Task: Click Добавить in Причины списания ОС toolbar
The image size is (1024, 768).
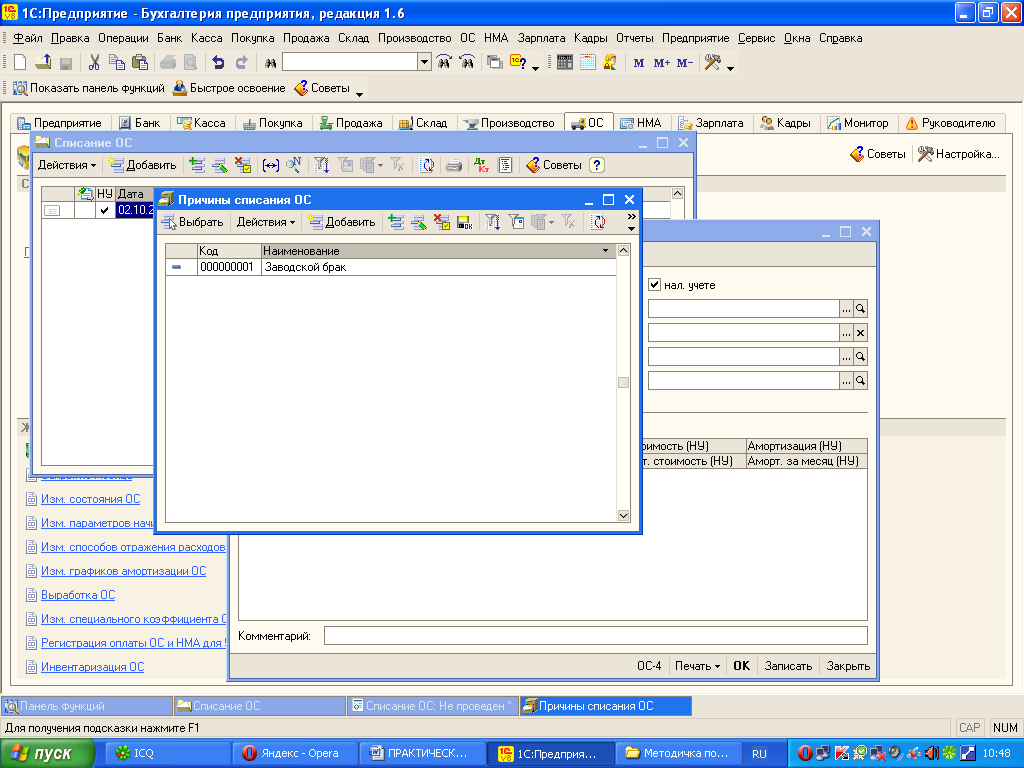Action: coord(342,222)
